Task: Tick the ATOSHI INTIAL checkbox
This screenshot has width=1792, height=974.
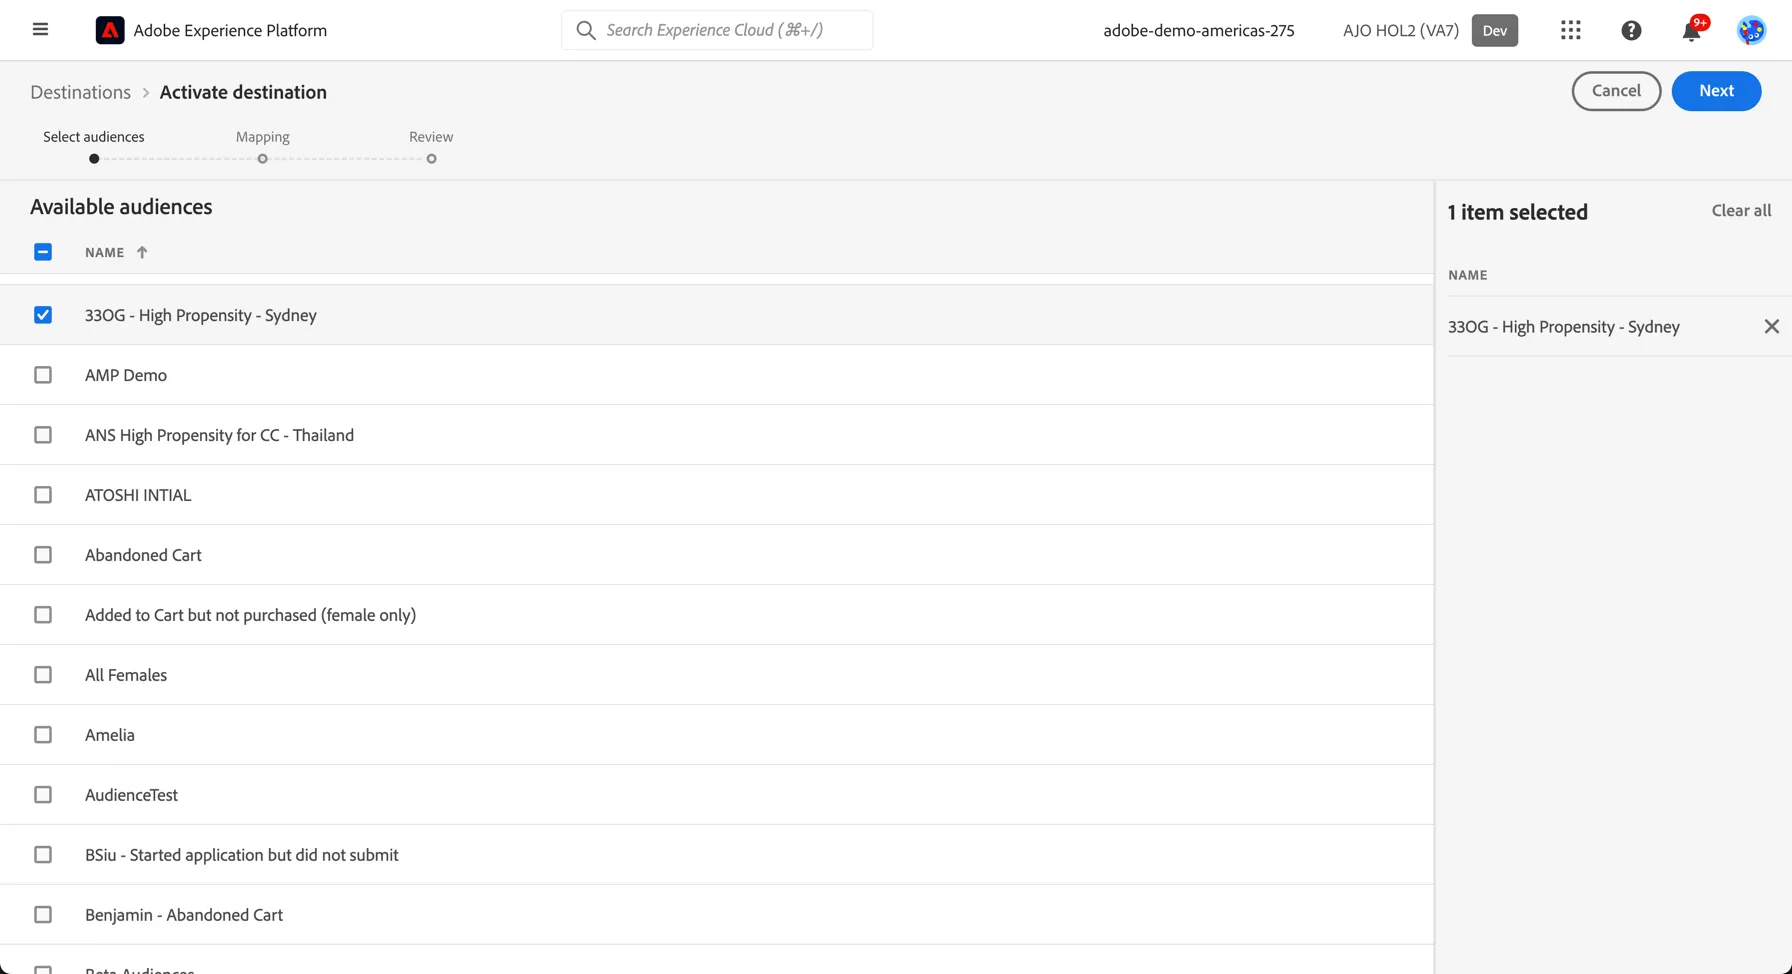Action: (43, 495)
